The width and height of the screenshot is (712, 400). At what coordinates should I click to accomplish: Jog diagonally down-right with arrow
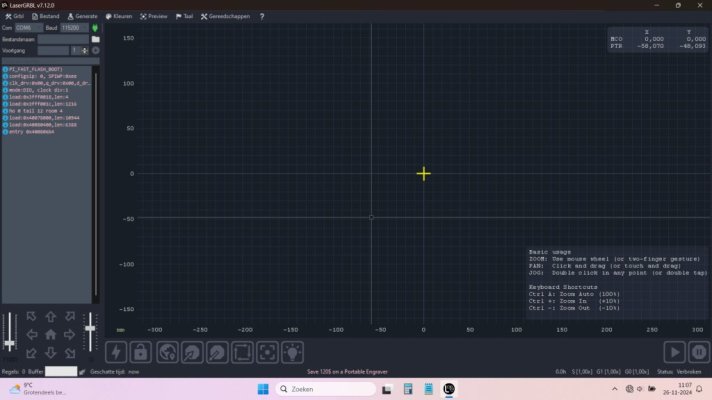point(70,353)
